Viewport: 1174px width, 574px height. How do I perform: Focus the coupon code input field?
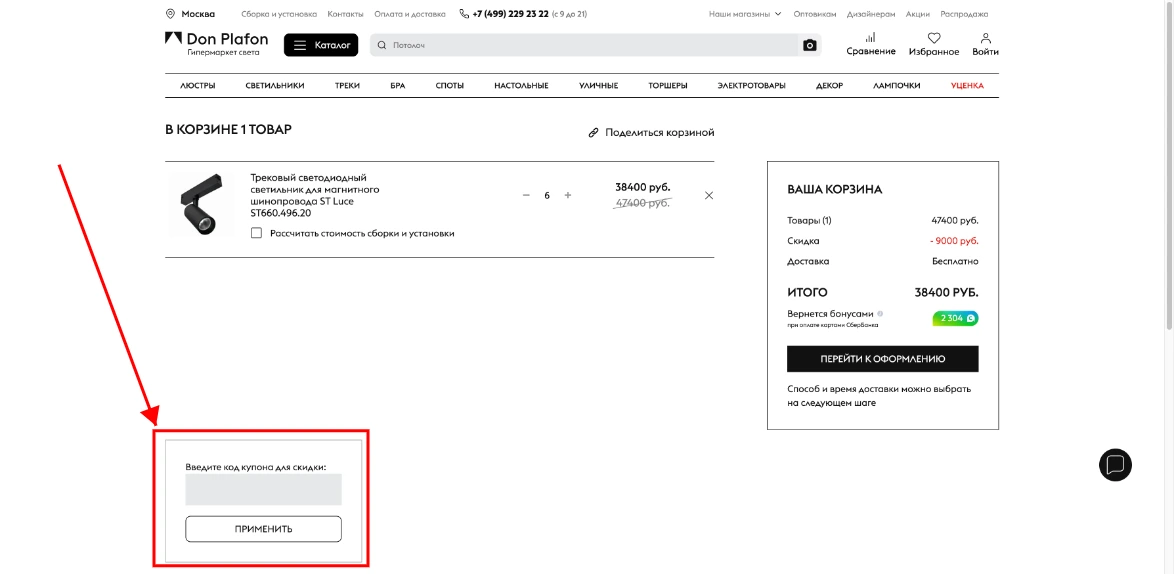[x=264, y=489]
